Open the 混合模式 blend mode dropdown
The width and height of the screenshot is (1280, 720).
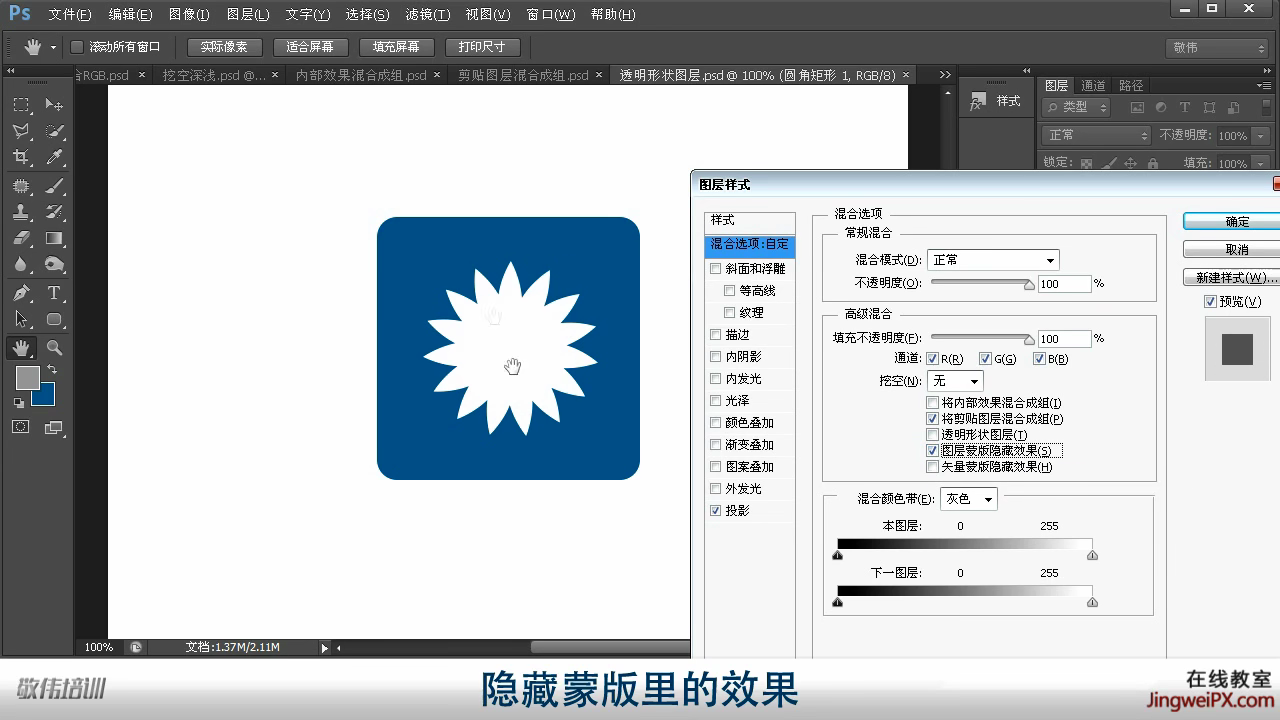pos(993,260)
